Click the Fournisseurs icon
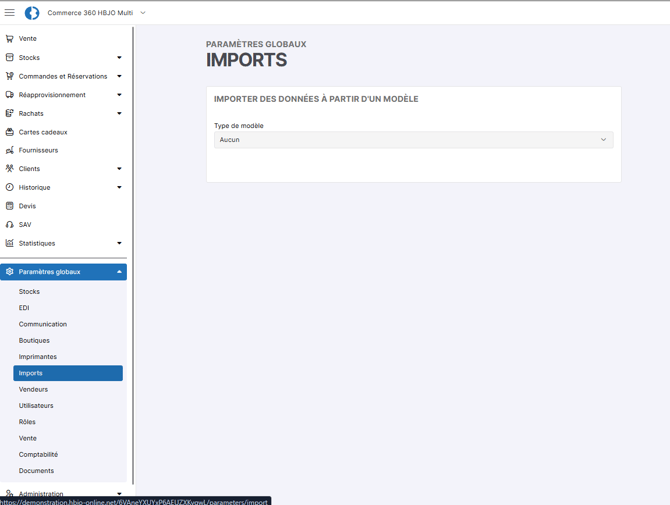 tap(10, 150)
